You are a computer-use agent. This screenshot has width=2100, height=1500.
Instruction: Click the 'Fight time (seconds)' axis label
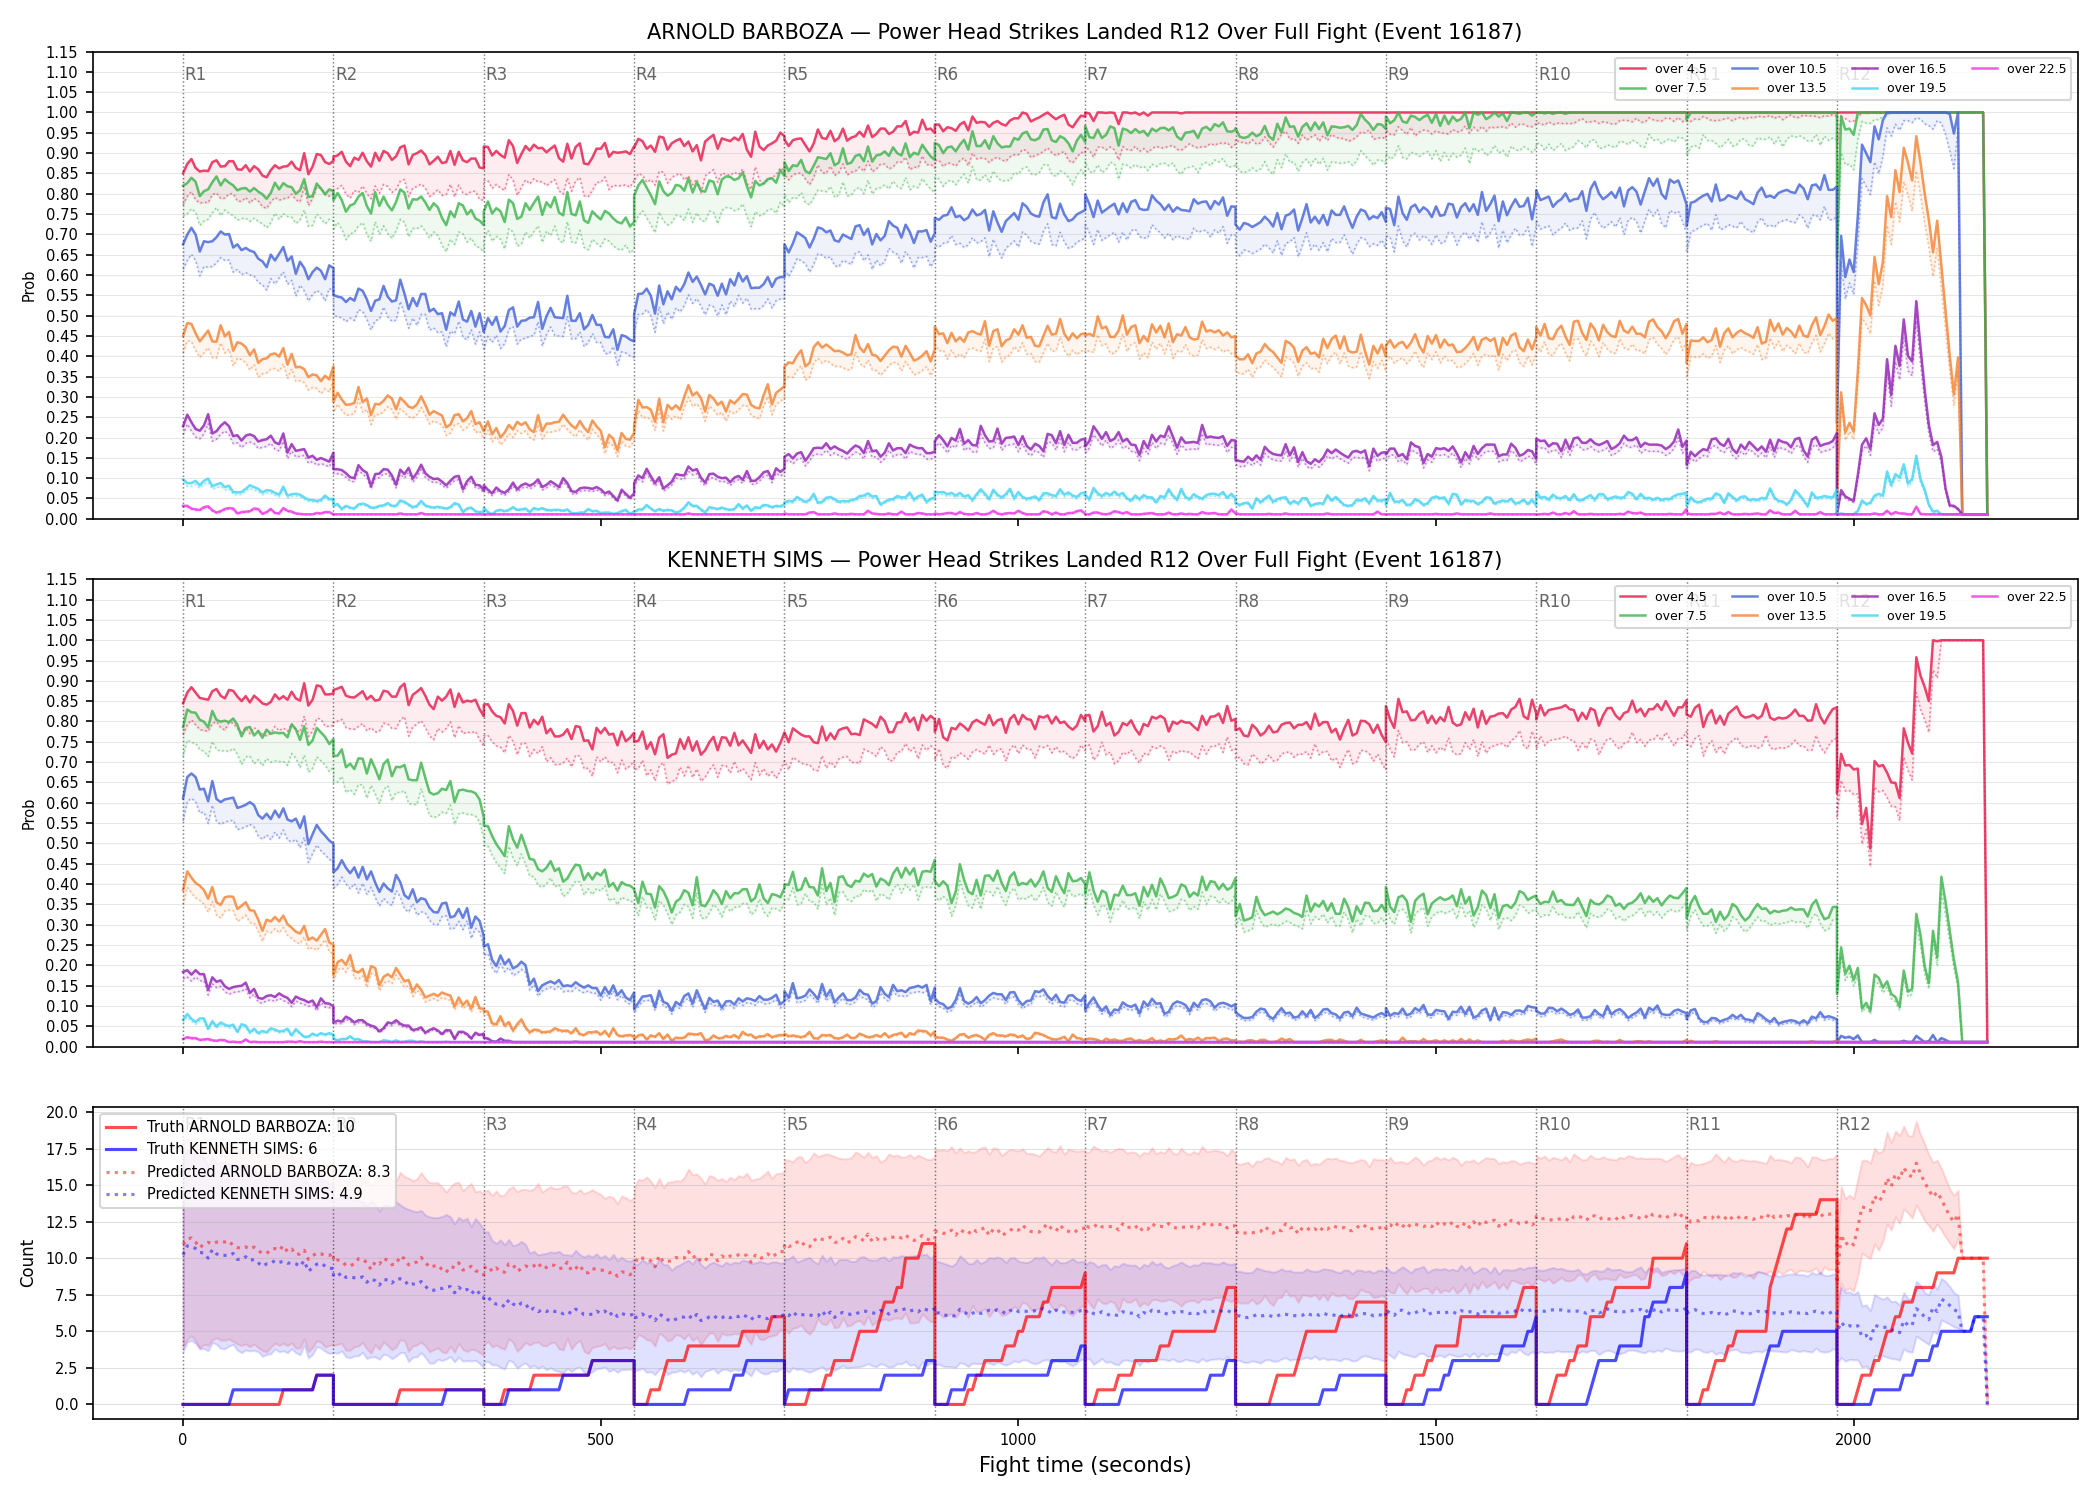[1085, 1465]
